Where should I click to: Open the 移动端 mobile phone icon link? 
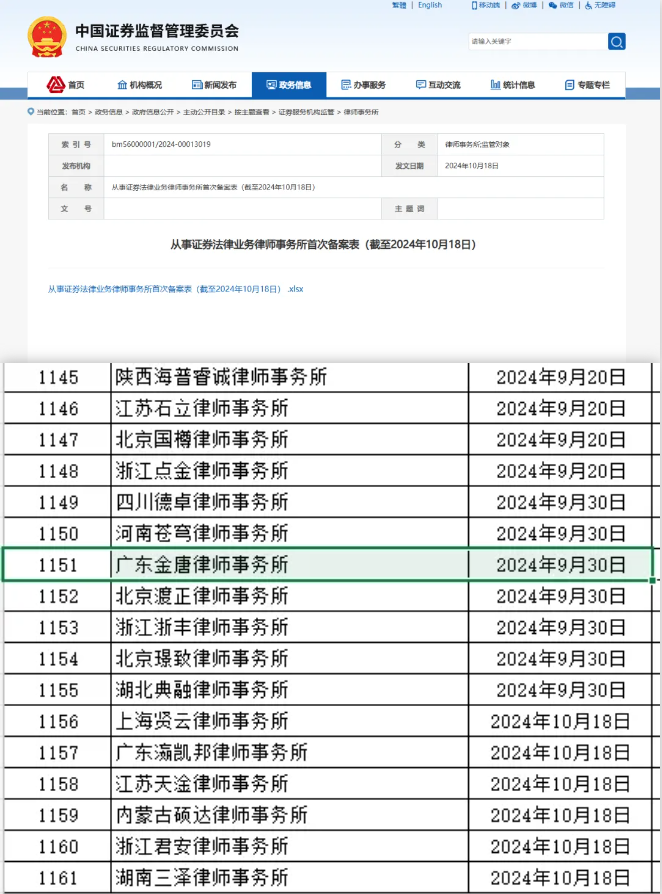click(474, 5)
